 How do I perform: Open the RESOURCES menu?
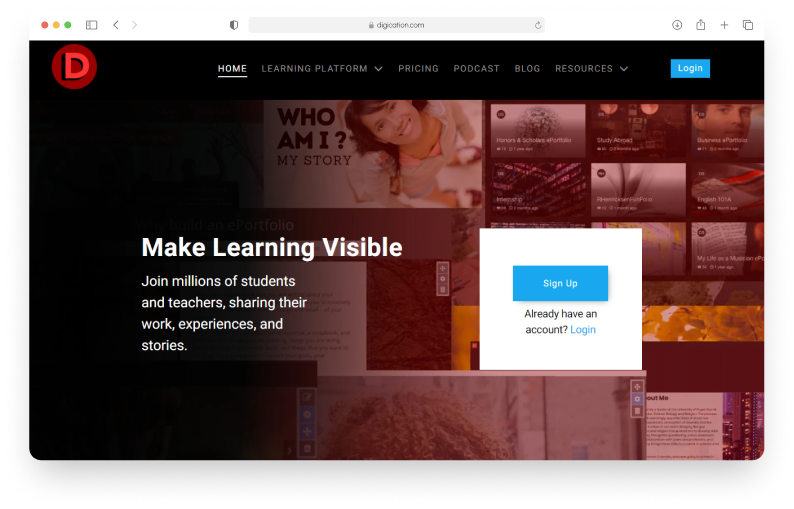click(x=584, y=68)
